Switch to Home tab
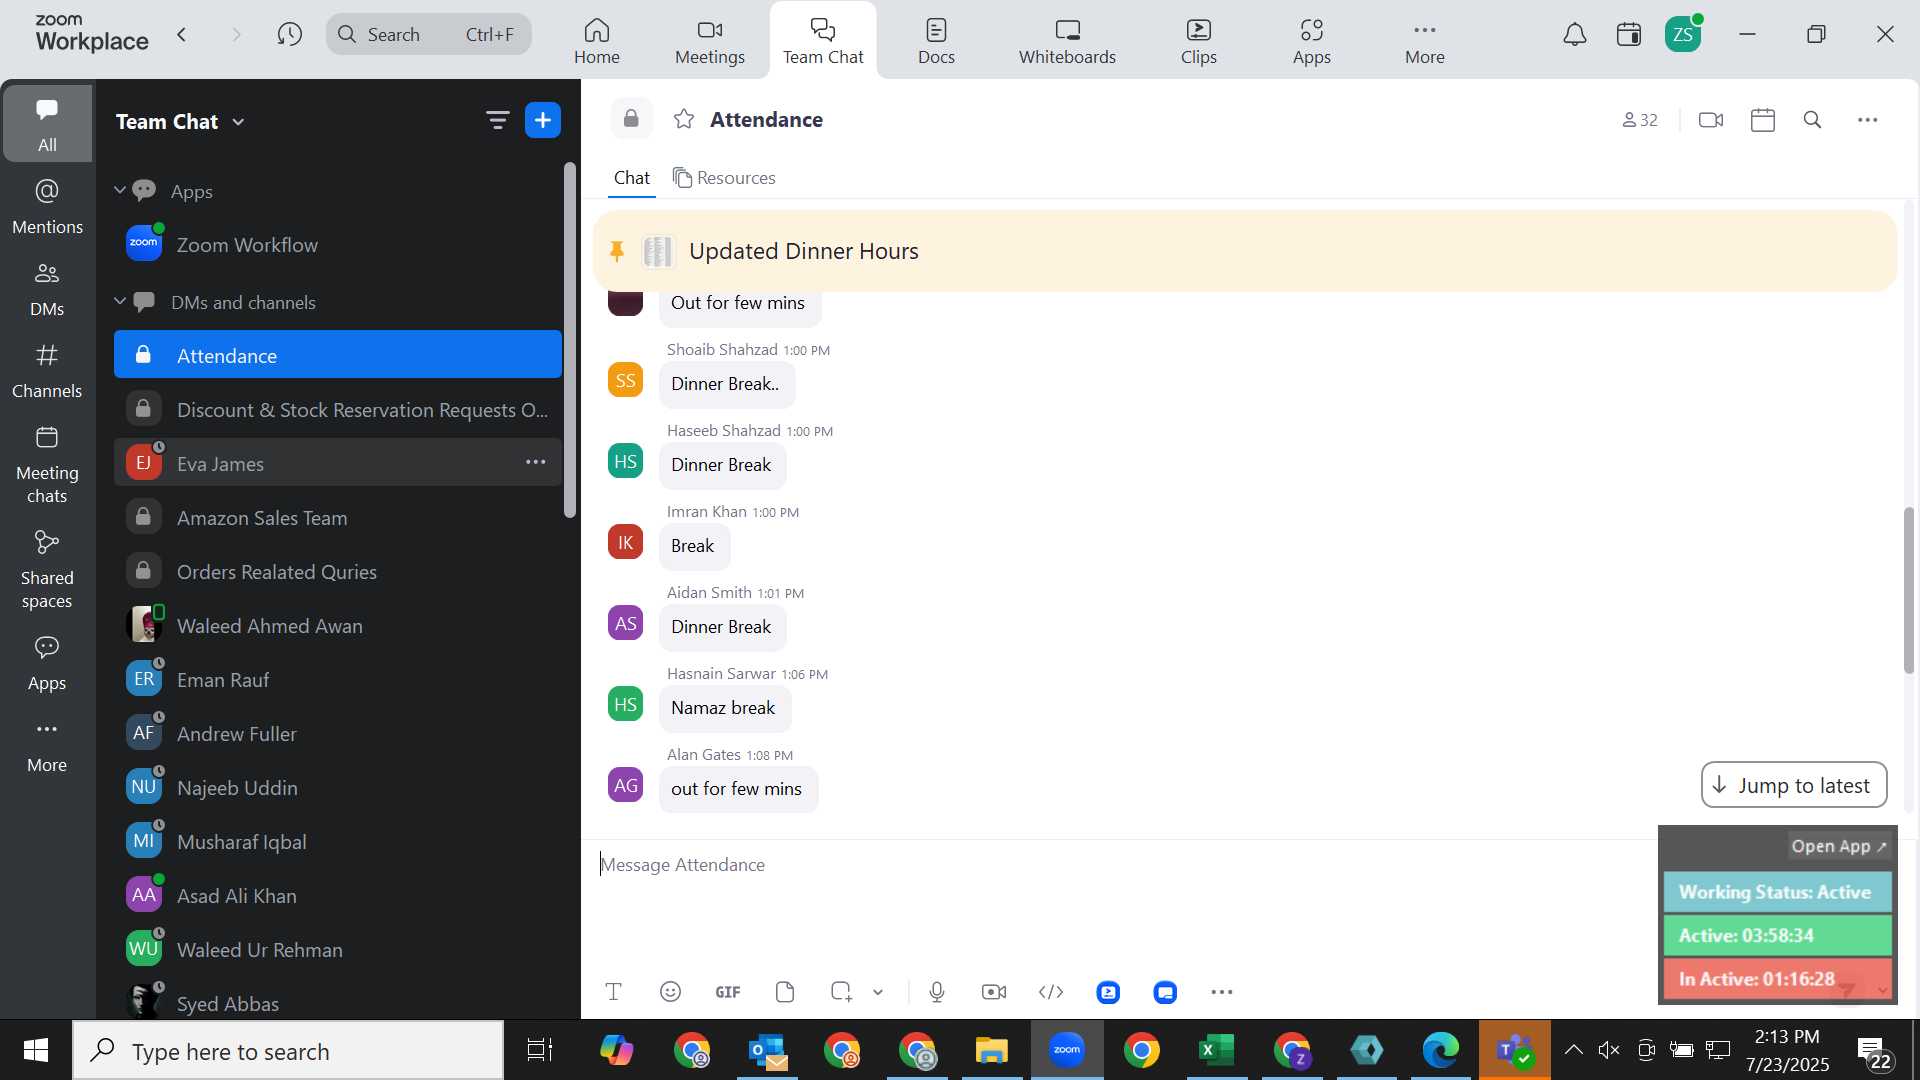The width and height of the screenshot is (1920, 1080). pos(597,41)
